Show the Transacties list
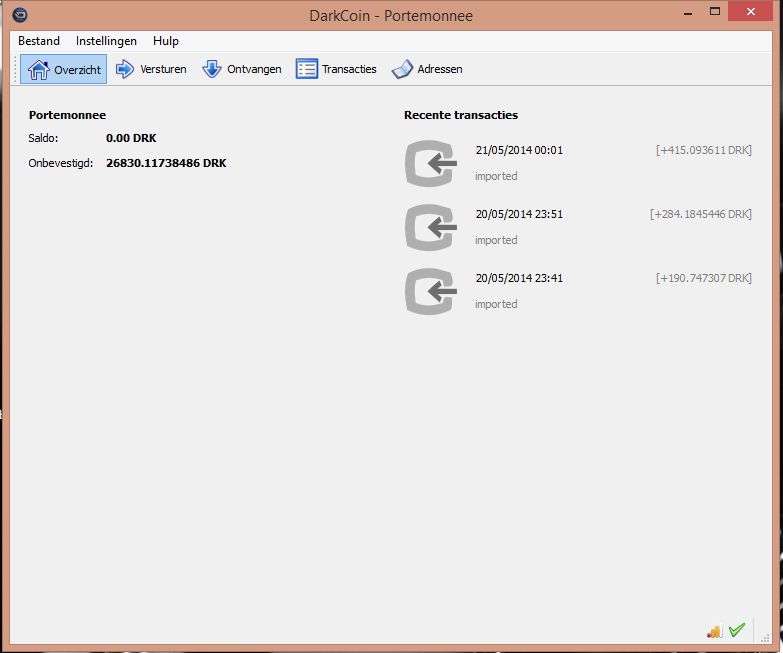The image size is (783, 653). pos(336,69)
